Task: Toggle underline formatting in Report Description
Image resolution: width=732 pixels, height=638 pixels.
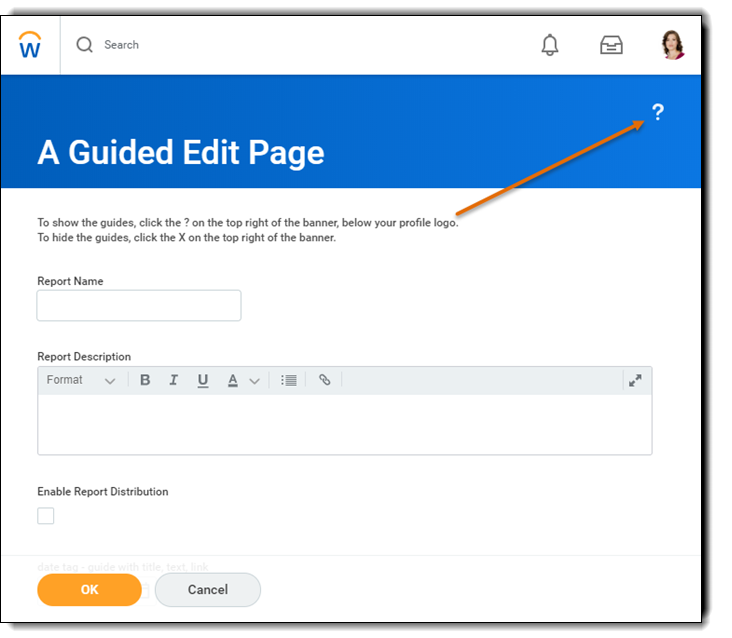Action: tap(203, 380)
